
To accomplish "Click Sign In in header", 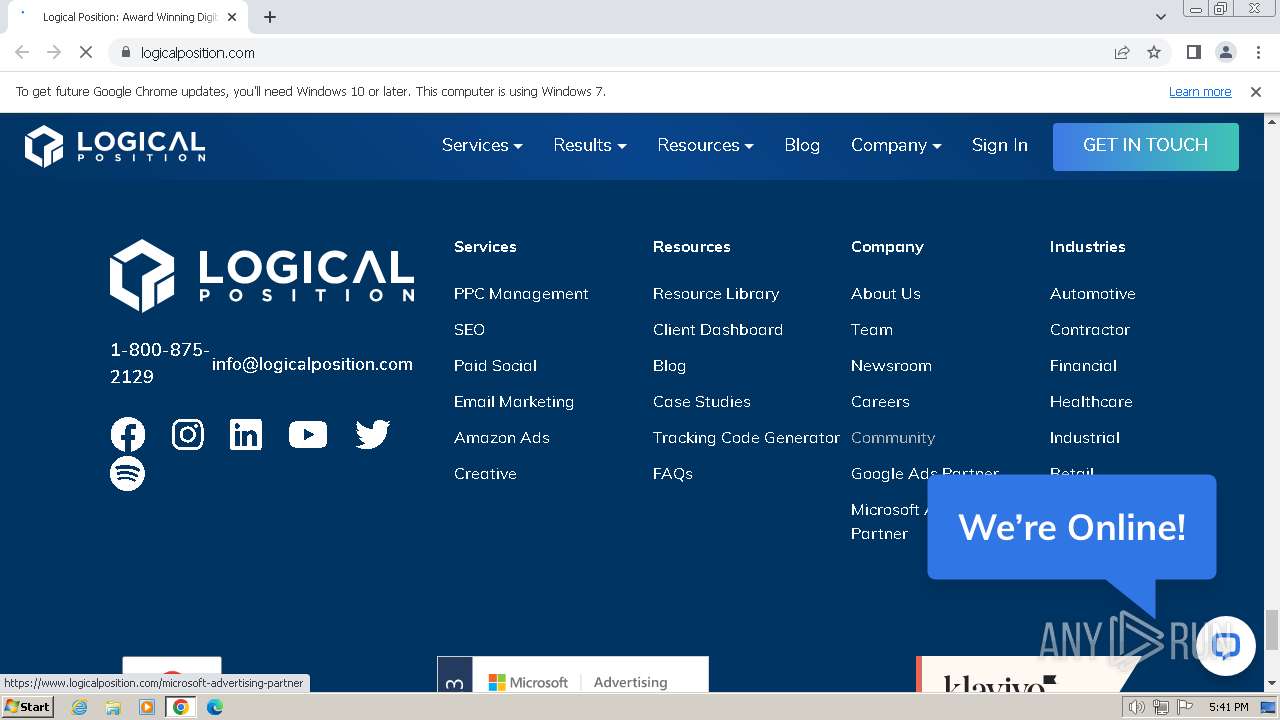I will click(x=1000, y=146).
